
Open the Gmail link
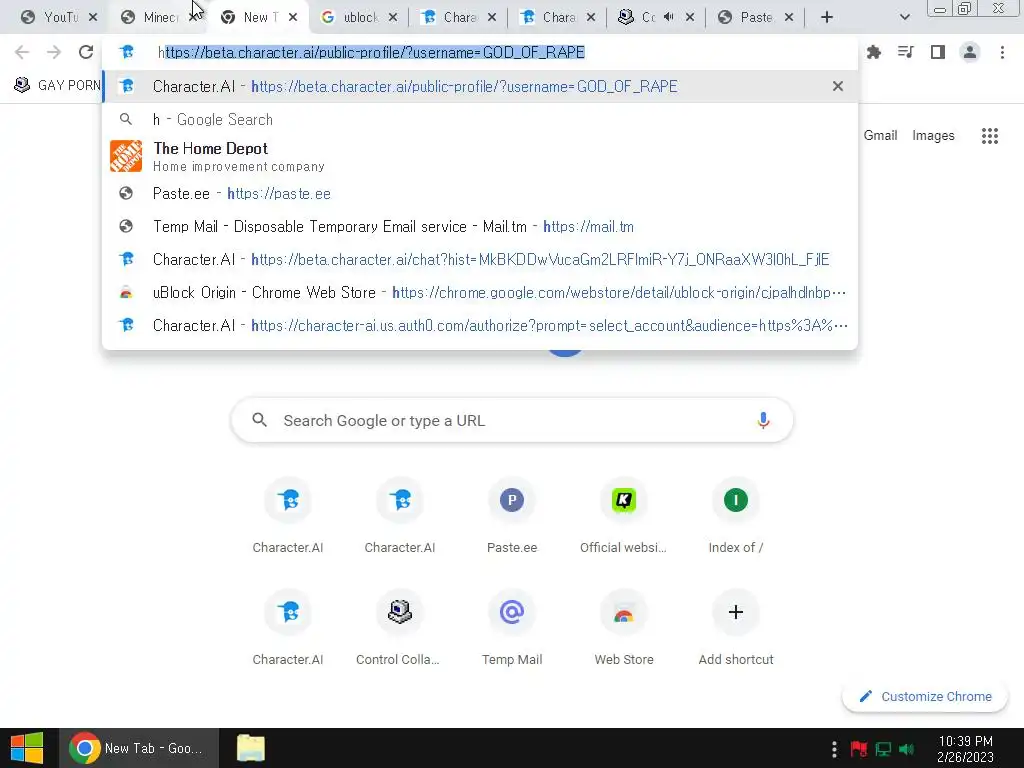pyautogui.click(x=880, y=135)
